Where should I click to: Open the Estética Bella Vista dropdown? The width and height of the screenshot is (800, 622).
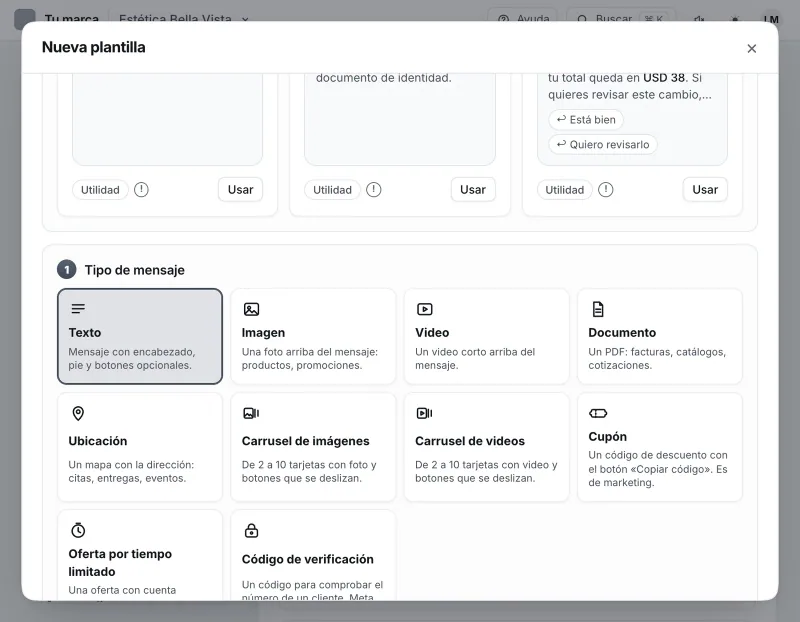tap(184, 19)
